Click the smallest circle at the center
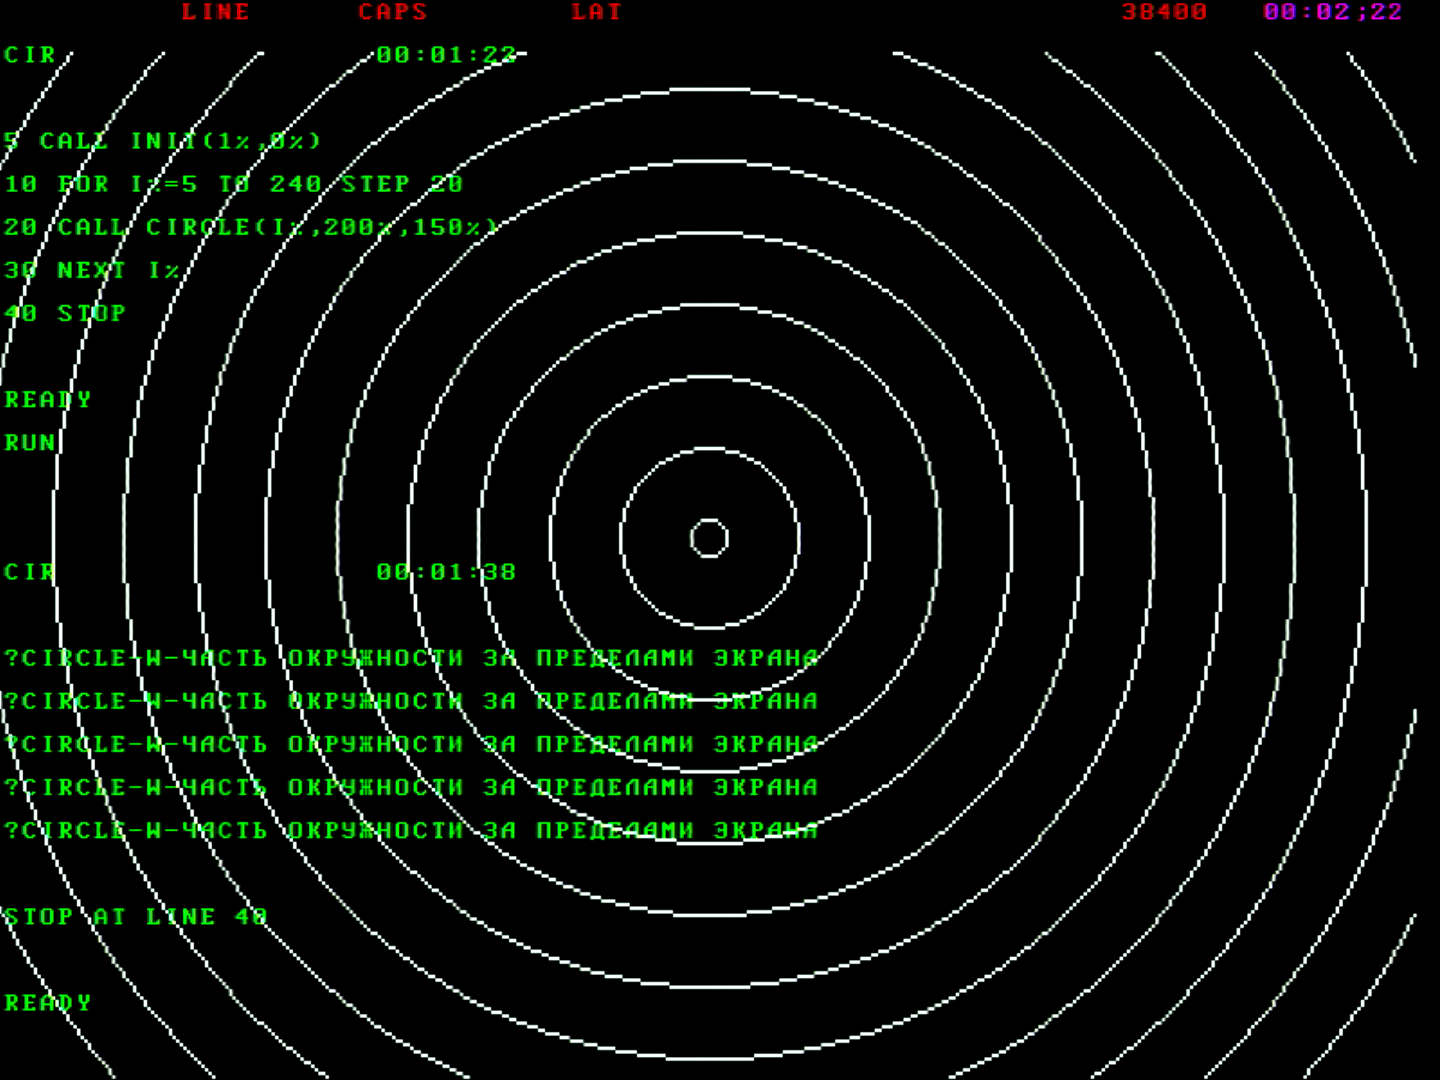1440x1080 pixels. point(709,538)
